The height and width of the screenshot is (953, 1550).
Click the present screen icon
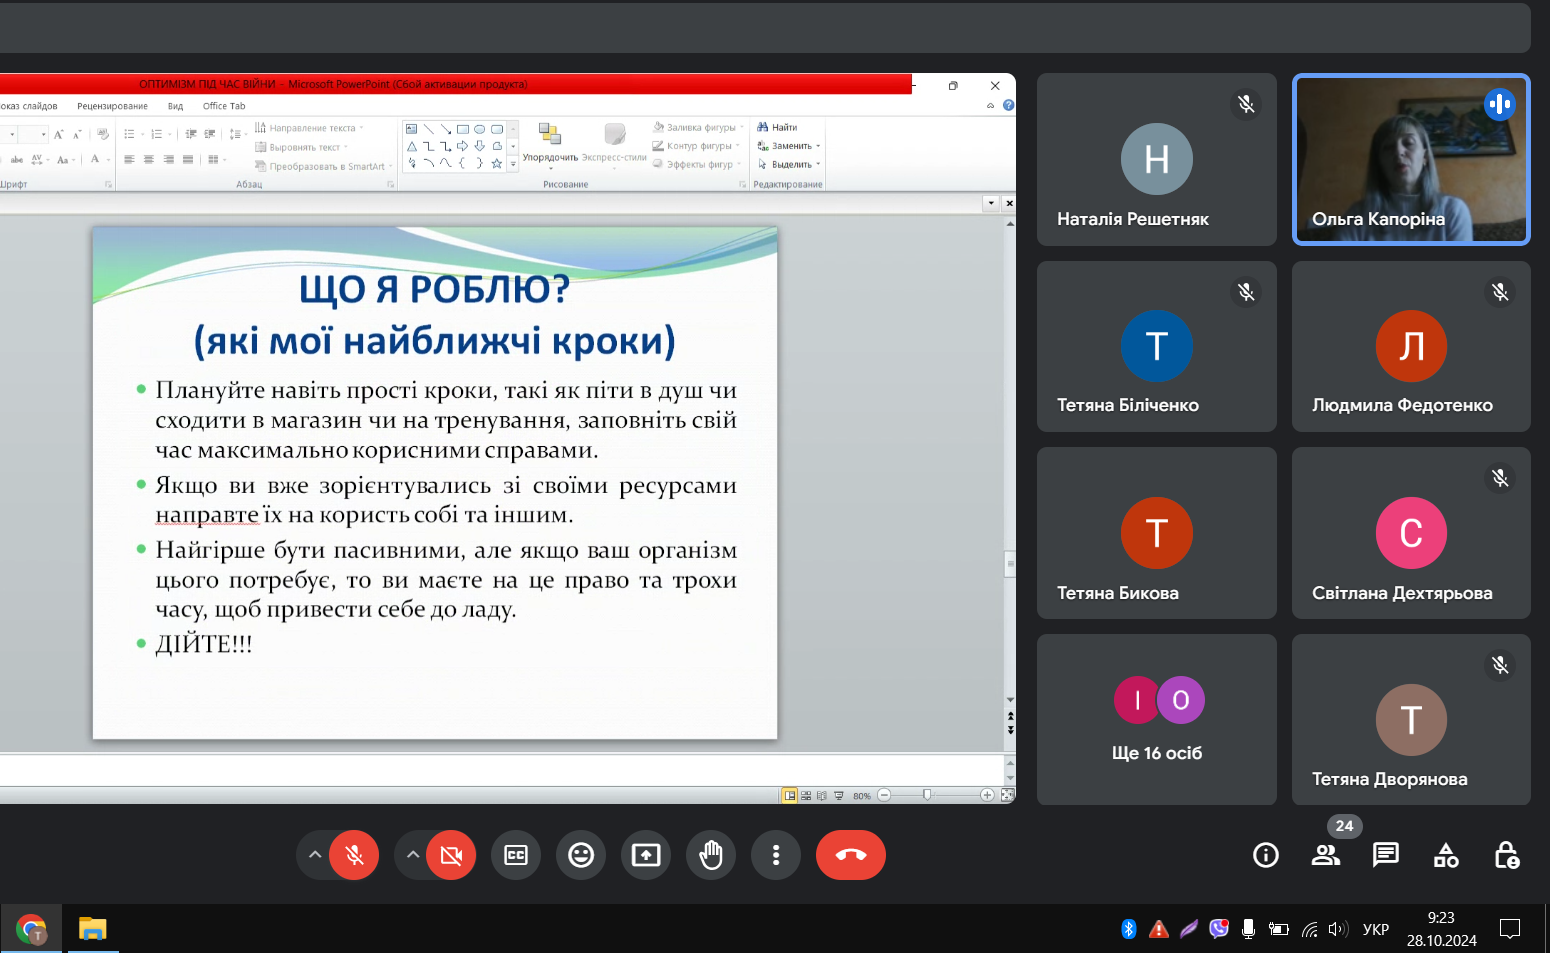(x=646, y=855)
